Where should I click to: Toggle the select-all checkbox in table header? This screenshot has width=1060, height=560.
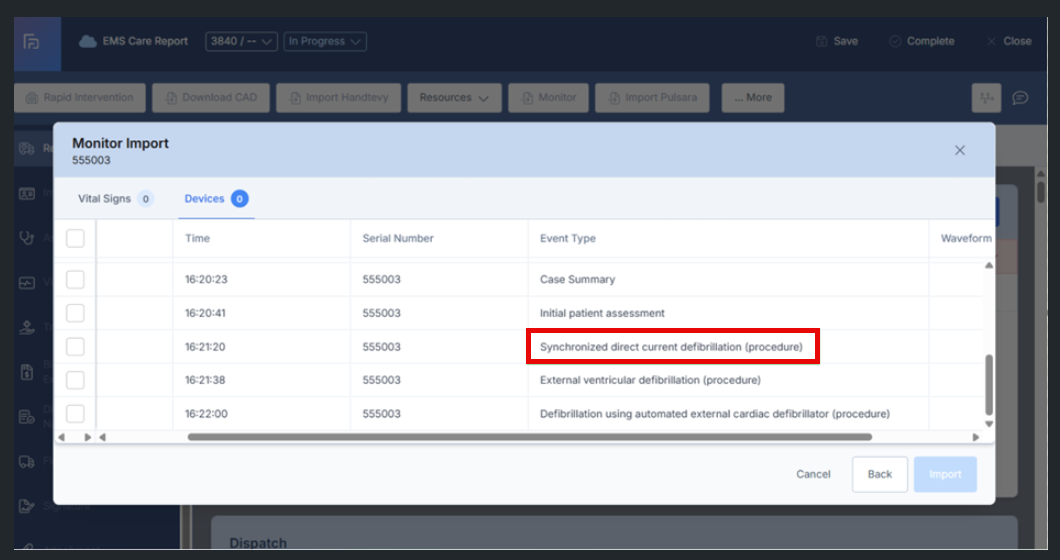75,238
